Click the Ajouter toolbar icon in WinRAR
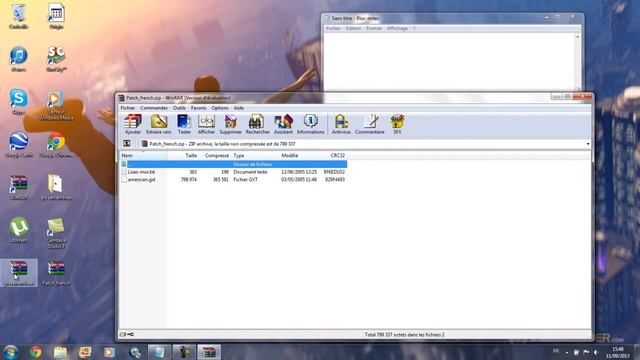Image resolution: width=640 pixels, height=360 pixels. [133, 124]
